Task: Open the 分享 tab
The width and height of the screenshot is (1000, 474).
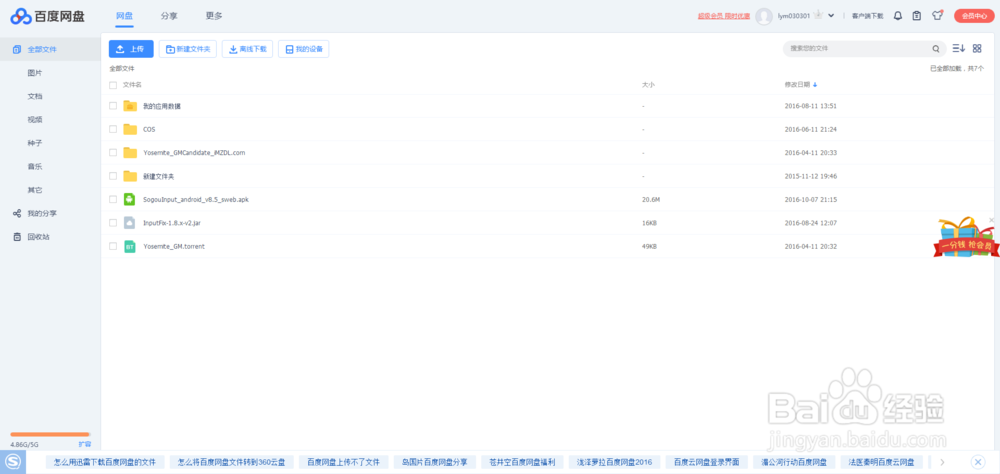Action: tap(169, 16)
